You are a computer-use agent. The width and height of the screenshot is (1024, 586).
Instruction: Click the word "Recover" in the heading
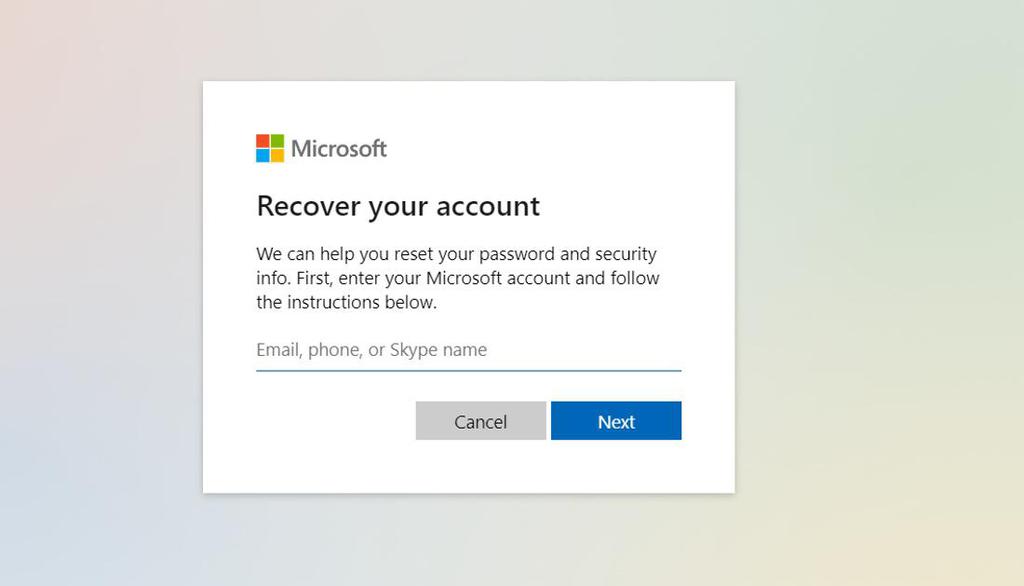pyautogui.click(x=308, y=206)
